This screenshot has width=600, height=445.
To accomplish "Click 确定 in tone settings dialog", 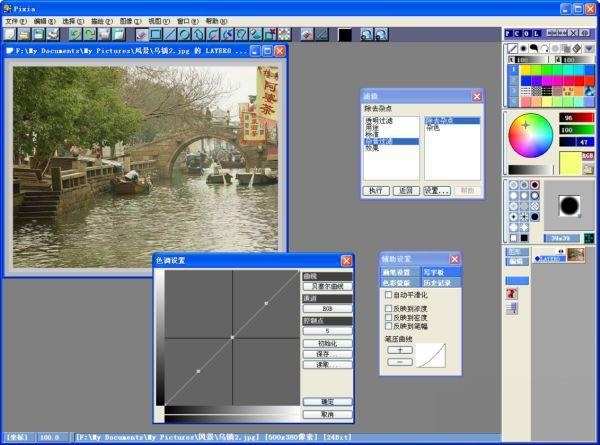I will click(328, 402).
